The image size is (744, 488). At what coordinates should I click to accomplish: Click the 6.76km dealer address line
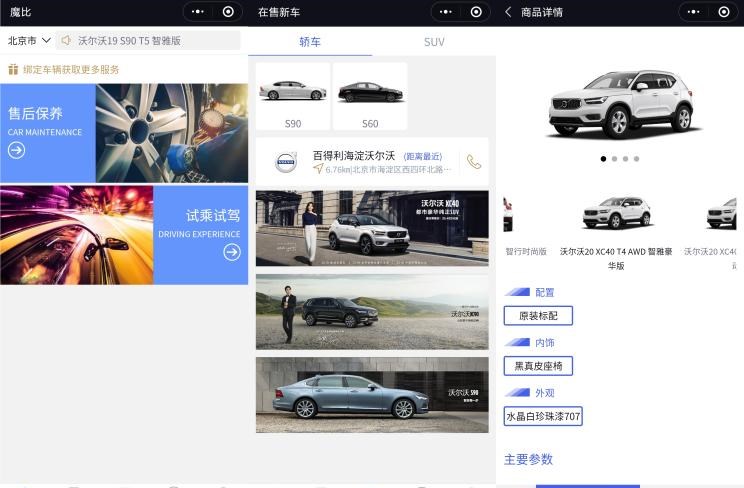pos(388,169)
